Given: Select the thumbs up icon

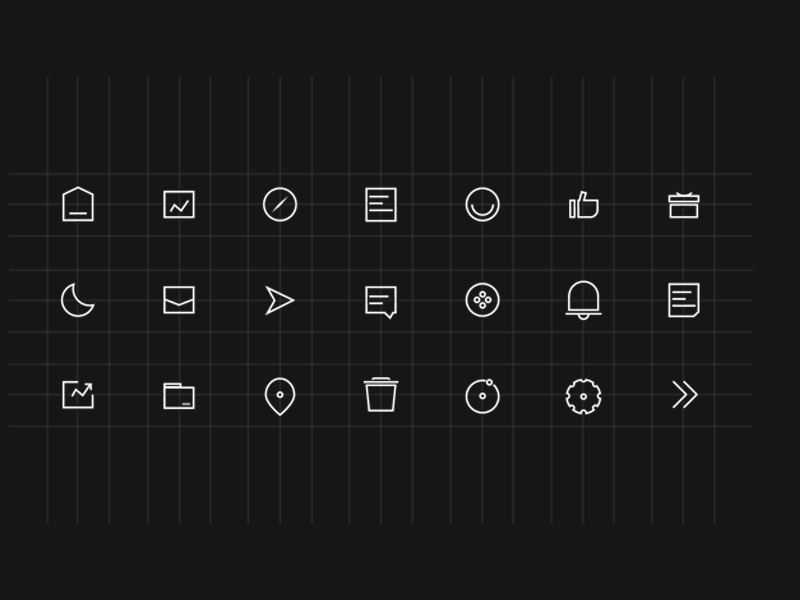Looking at the screenshot, I should (x=584, y=205).
